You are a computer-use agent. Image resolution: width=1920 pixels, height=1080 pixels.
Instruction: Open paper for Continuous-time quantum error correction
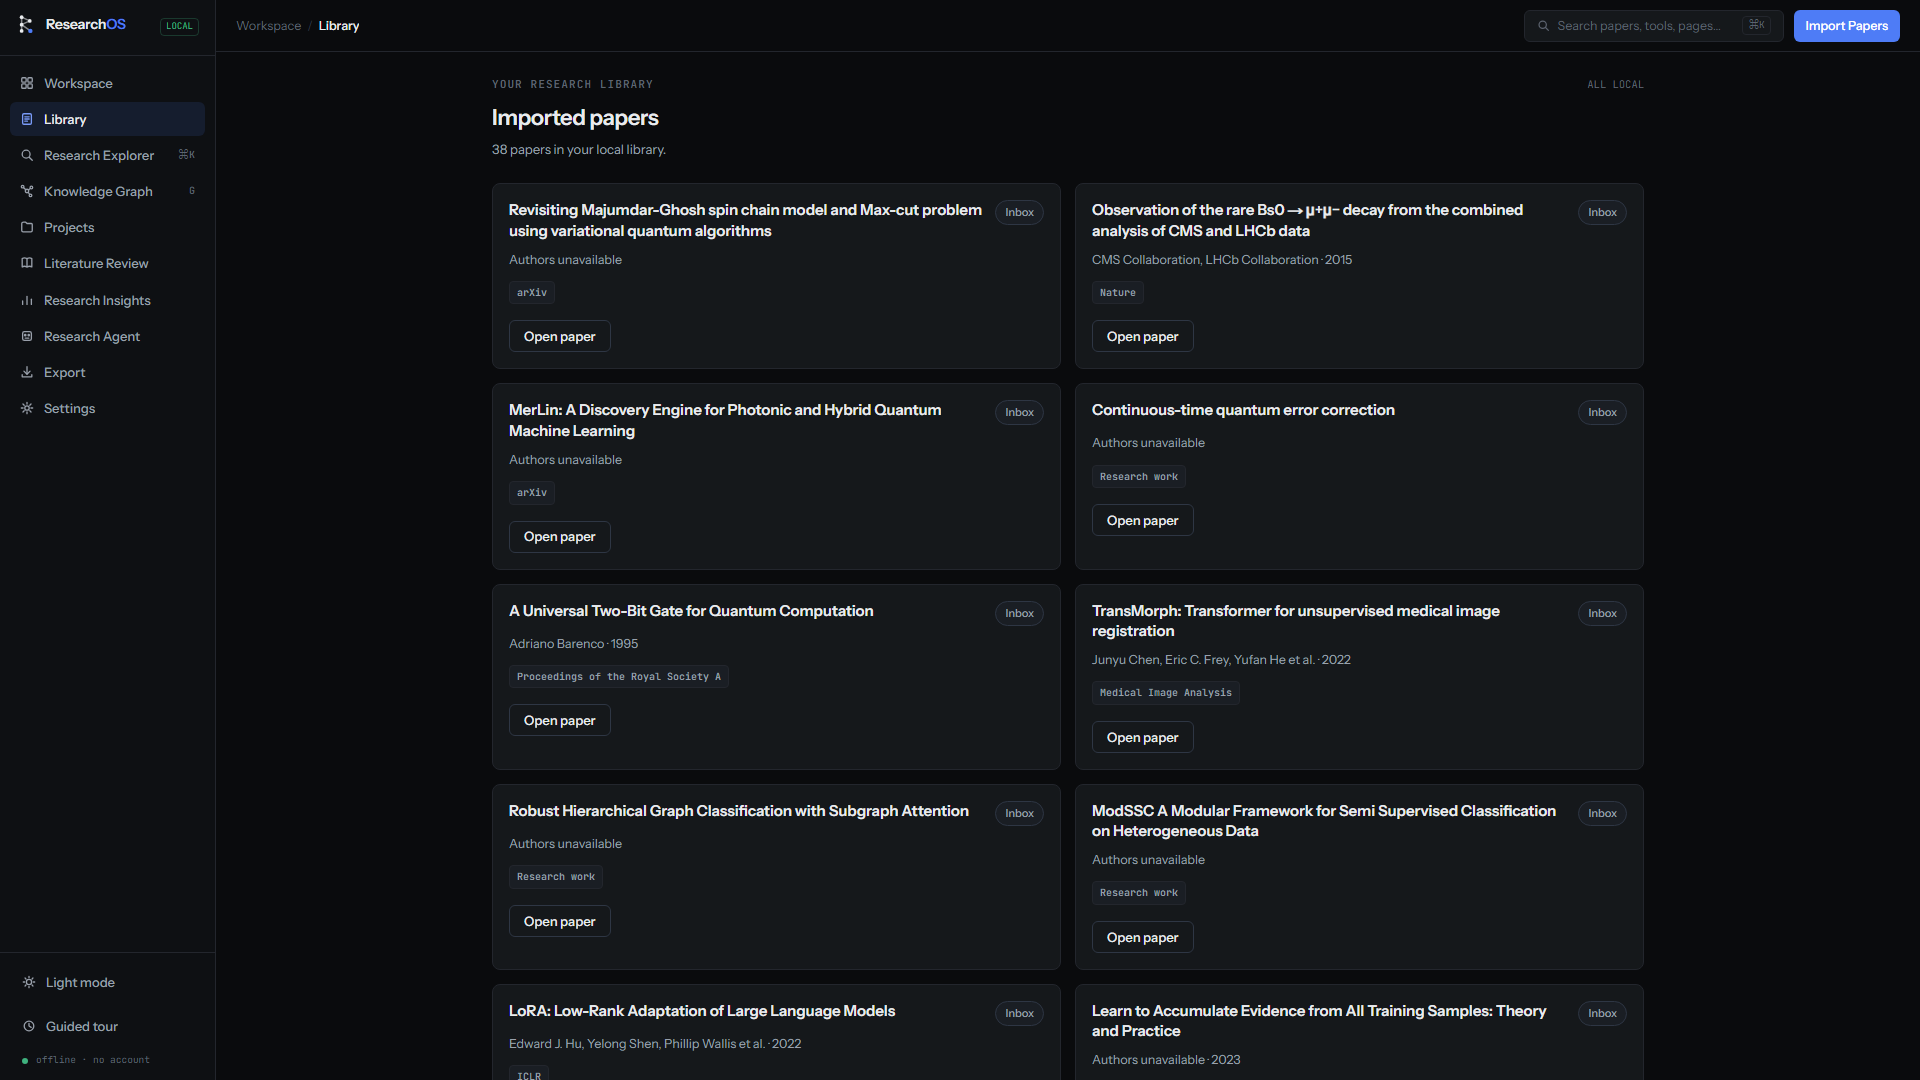point(1142,521)
